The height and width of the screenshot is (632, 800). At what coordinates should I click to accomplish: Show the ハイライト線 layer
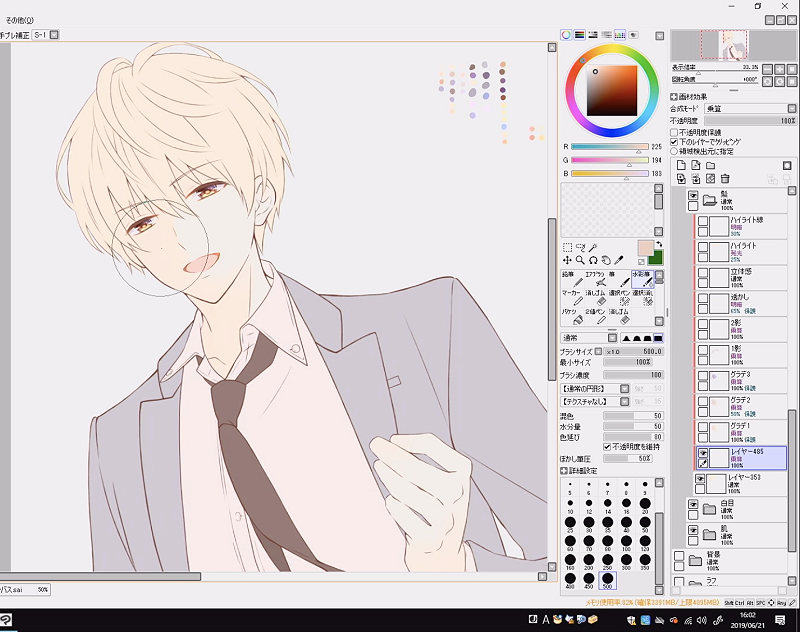coord(703,221)
